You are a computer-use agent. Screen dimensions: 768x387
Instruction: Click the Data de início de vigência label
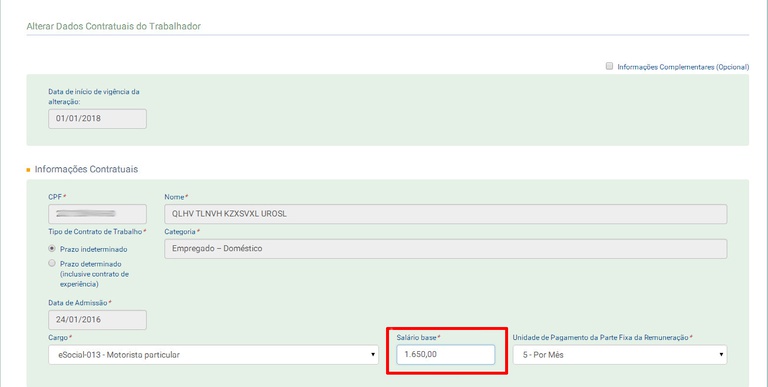[x=94, y=97]
